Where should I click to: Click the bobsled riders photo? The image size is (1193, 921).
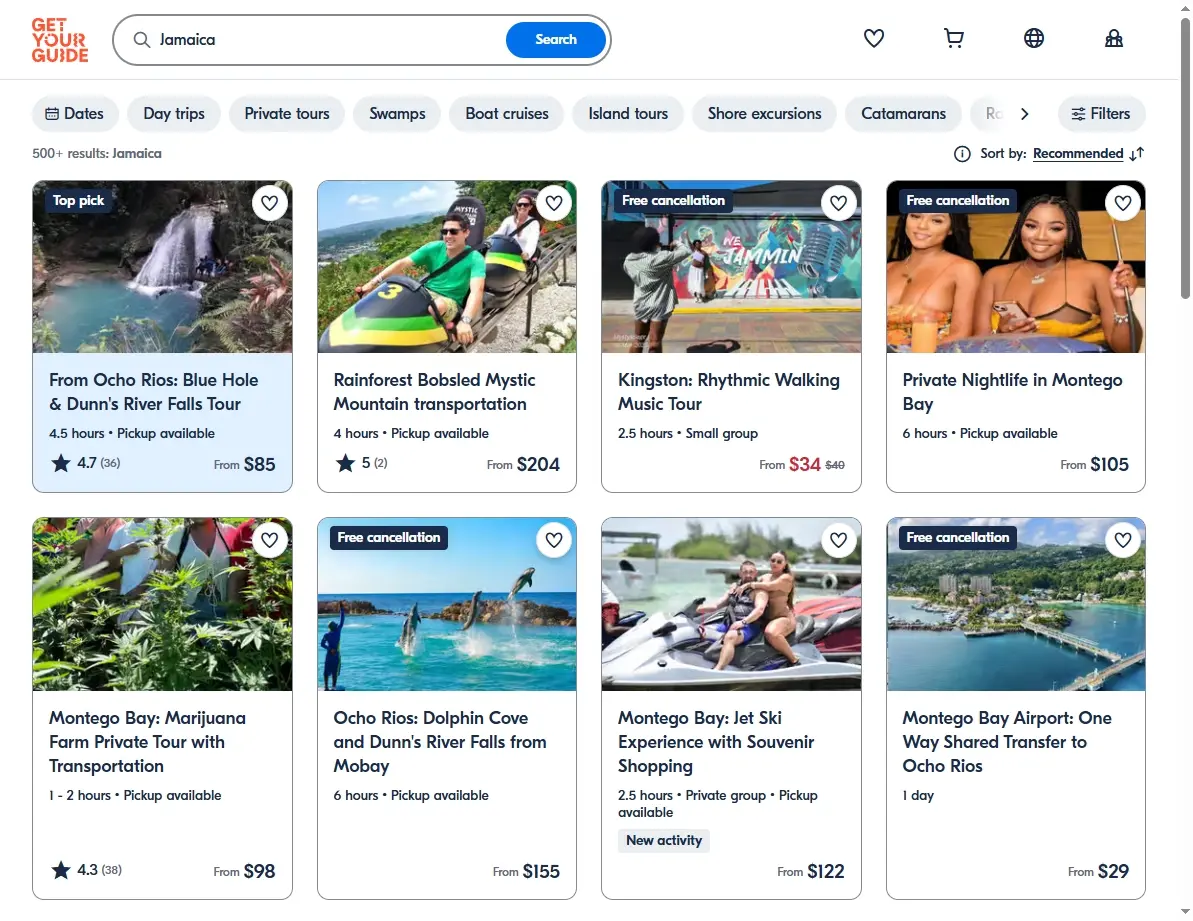pos(447,267)
